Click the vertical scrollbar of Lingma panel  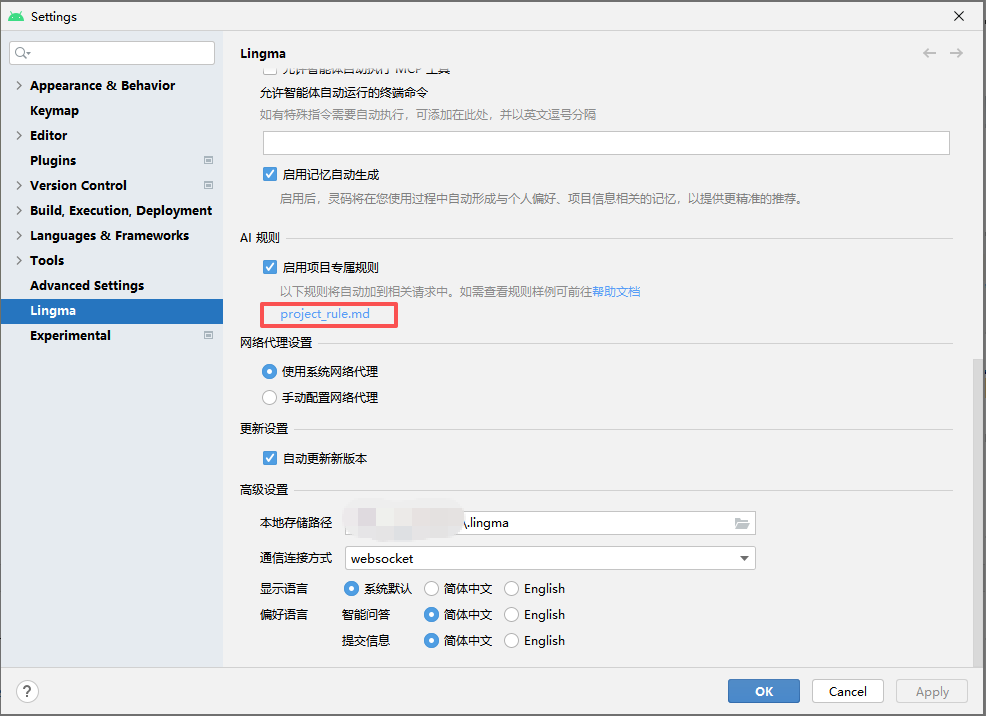[x=978, y=512]
